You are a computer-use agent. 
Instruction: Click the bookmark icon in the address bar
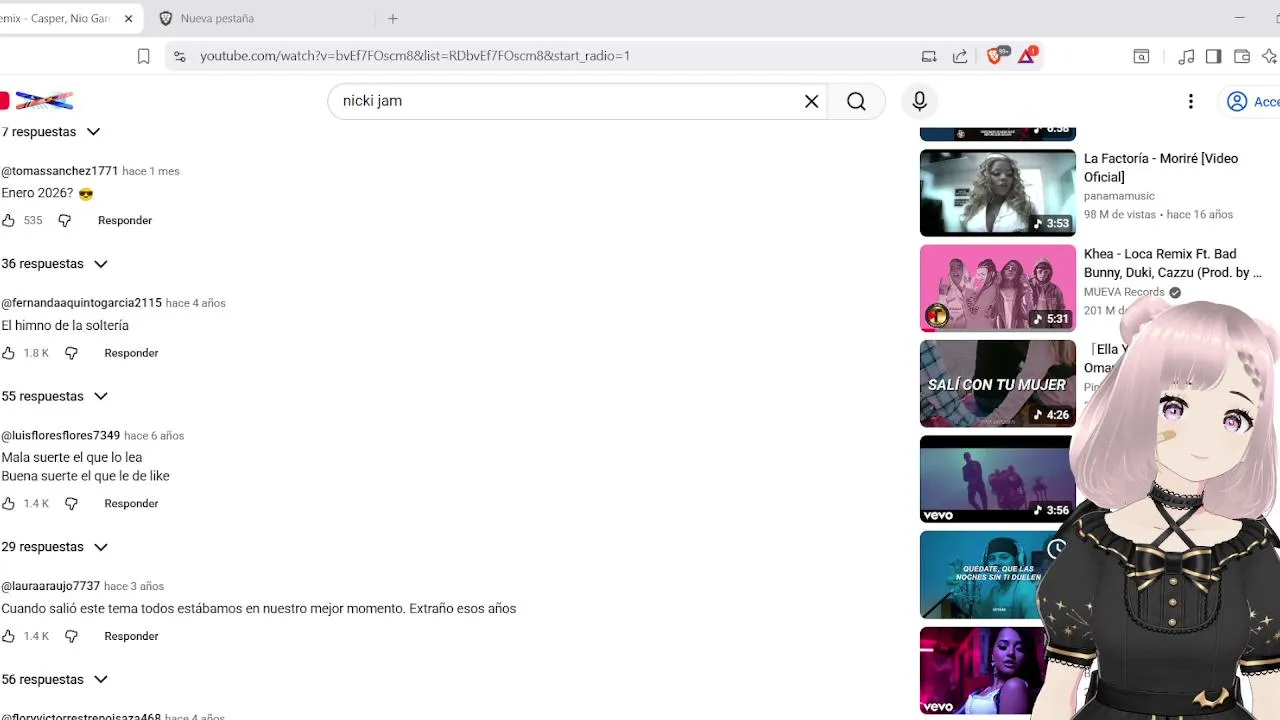[x=143, y=56]
